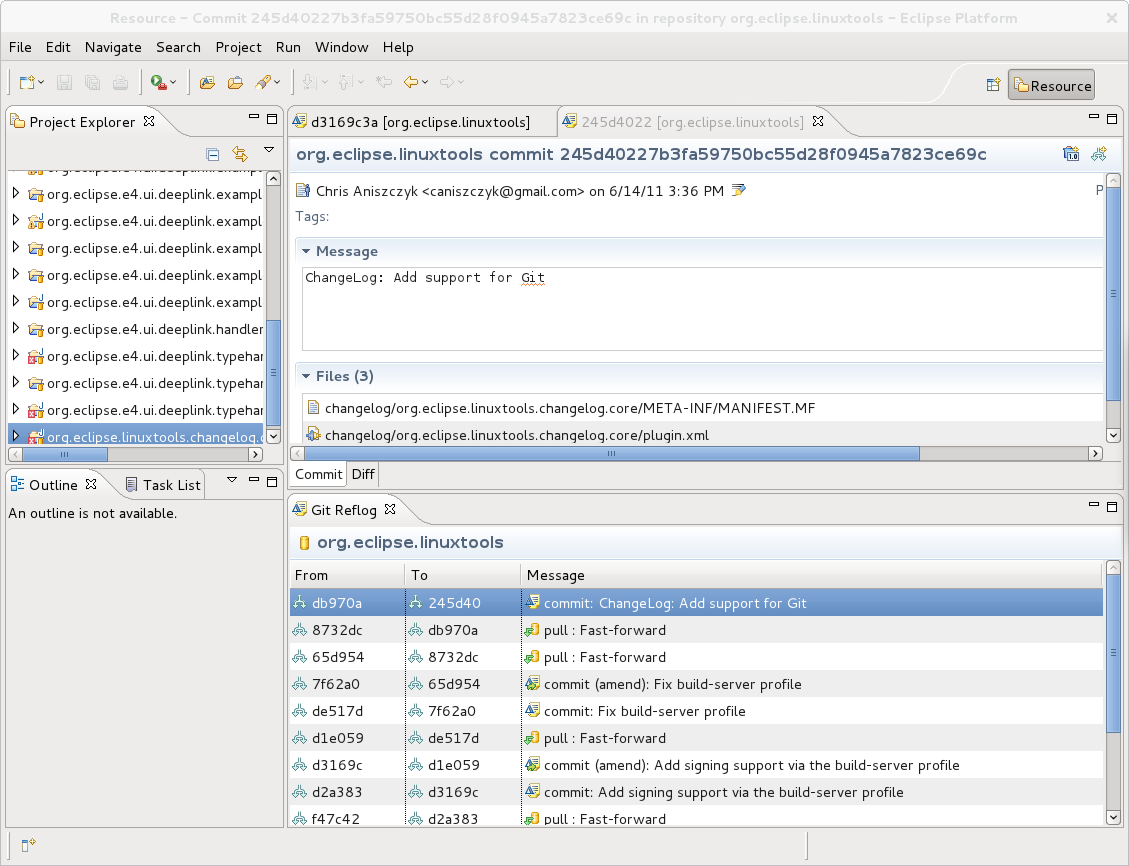Open the New wizard dropdown arrow
The image size is (1129, 866).
(41, 82)
